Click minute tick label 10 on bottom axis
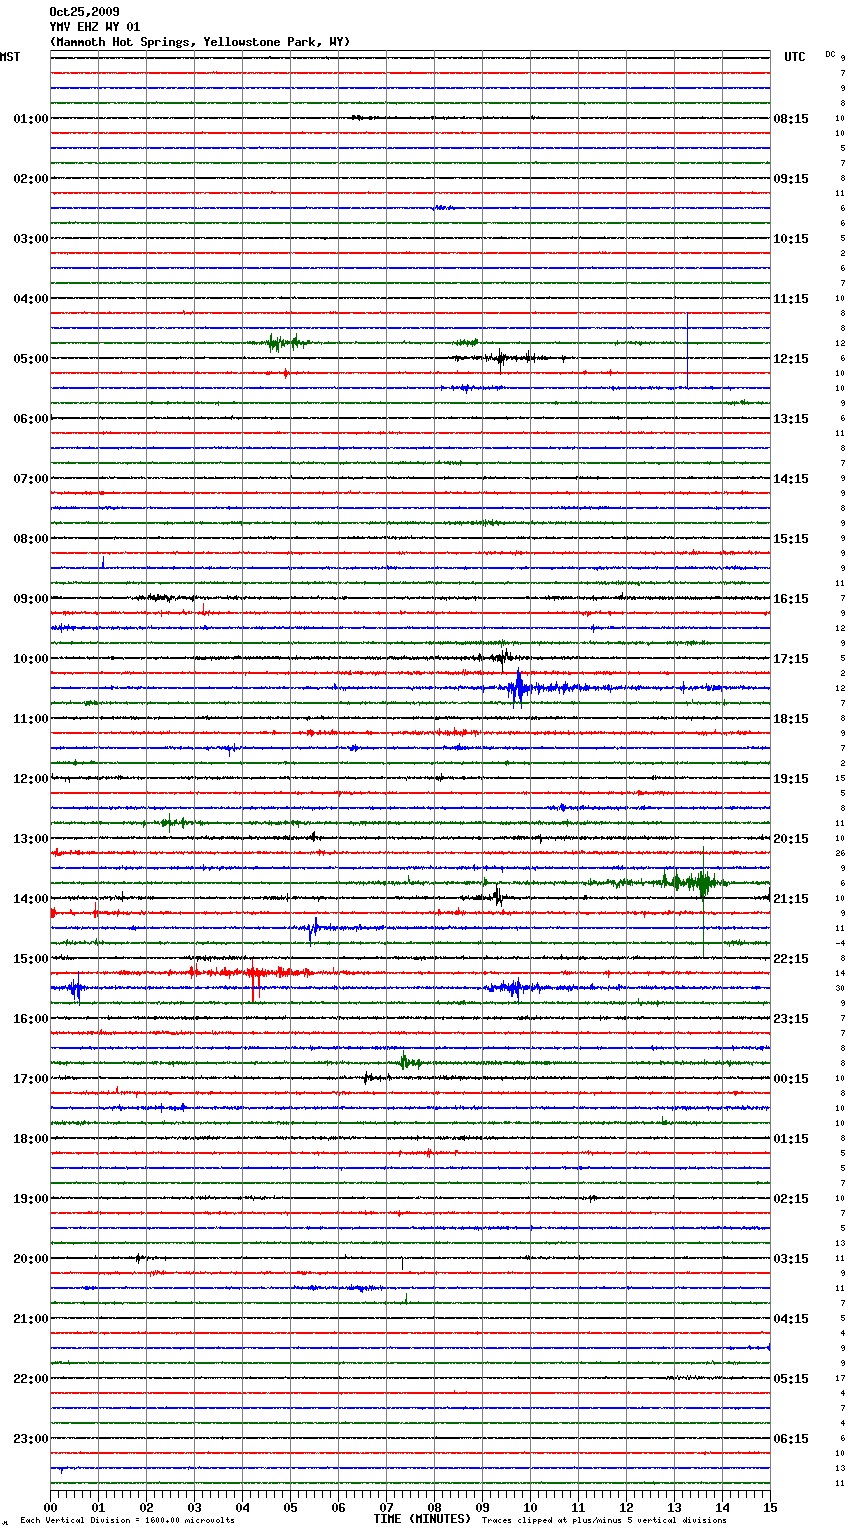 (531, 1507)
